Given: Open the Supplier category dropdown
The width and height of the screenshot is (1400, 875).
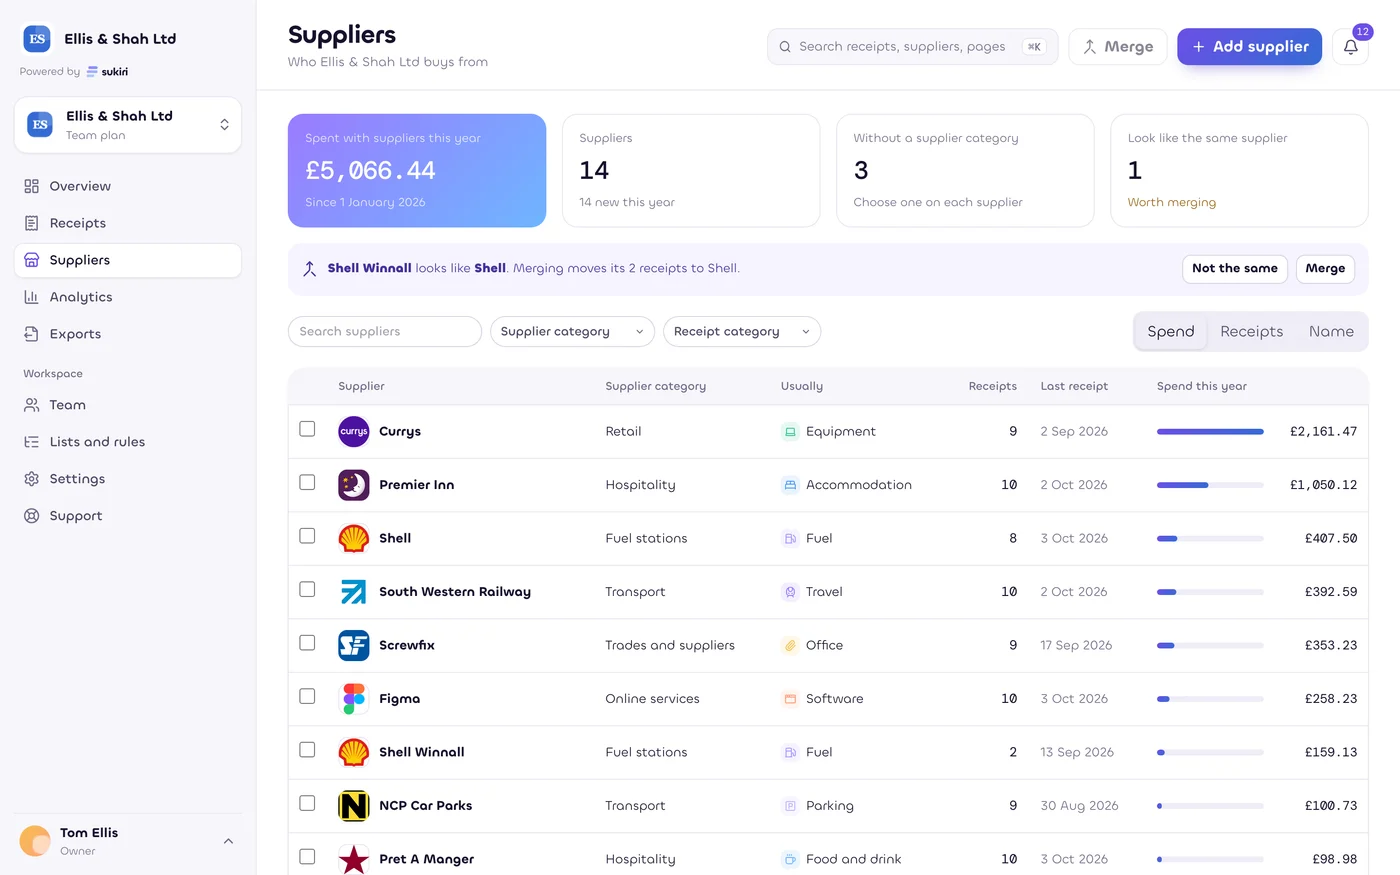Looking at the screenshot, I should tap(572, 332).
